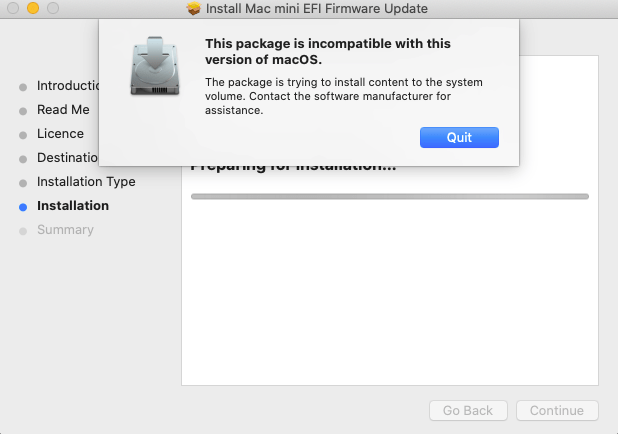Click the greyed Summary step label
The height and width of the screenshot is (434, 618).
(x=65, y=230)
